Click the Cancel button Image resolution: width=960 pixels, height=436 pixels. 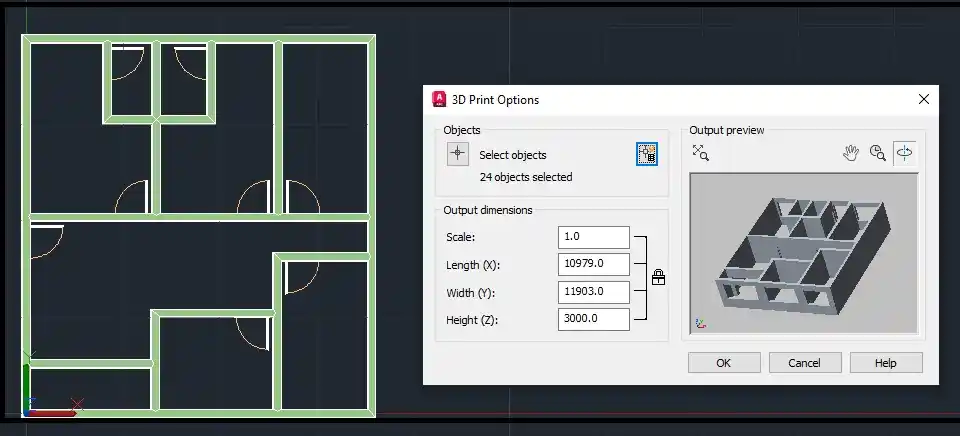coord(804,363)
